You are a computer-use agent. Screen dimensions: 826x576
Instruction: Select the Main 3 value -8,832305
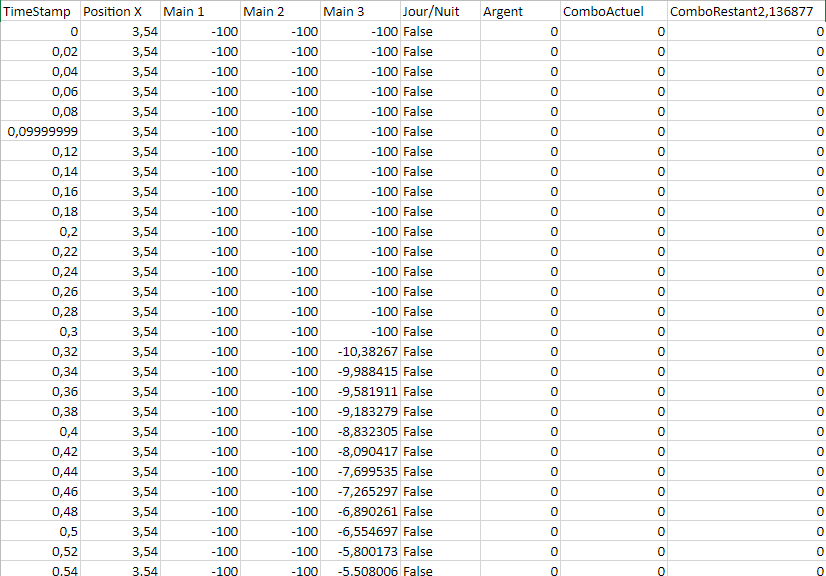pos(361,432)
